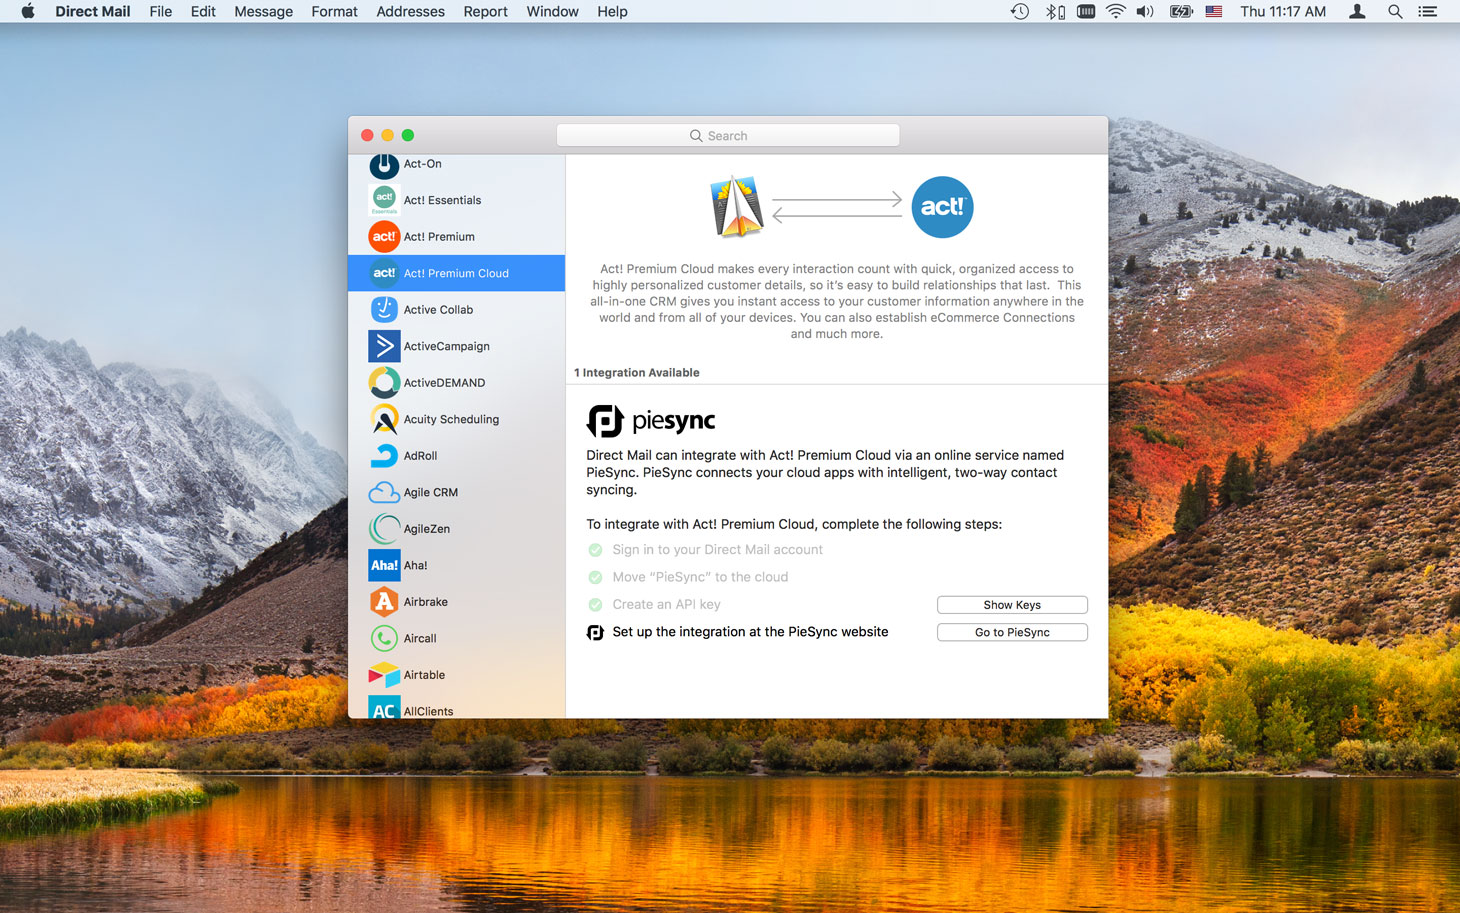Screen dimensions: 1460x913
Task: Click the round blue act! logo
Action: (942, 207)
